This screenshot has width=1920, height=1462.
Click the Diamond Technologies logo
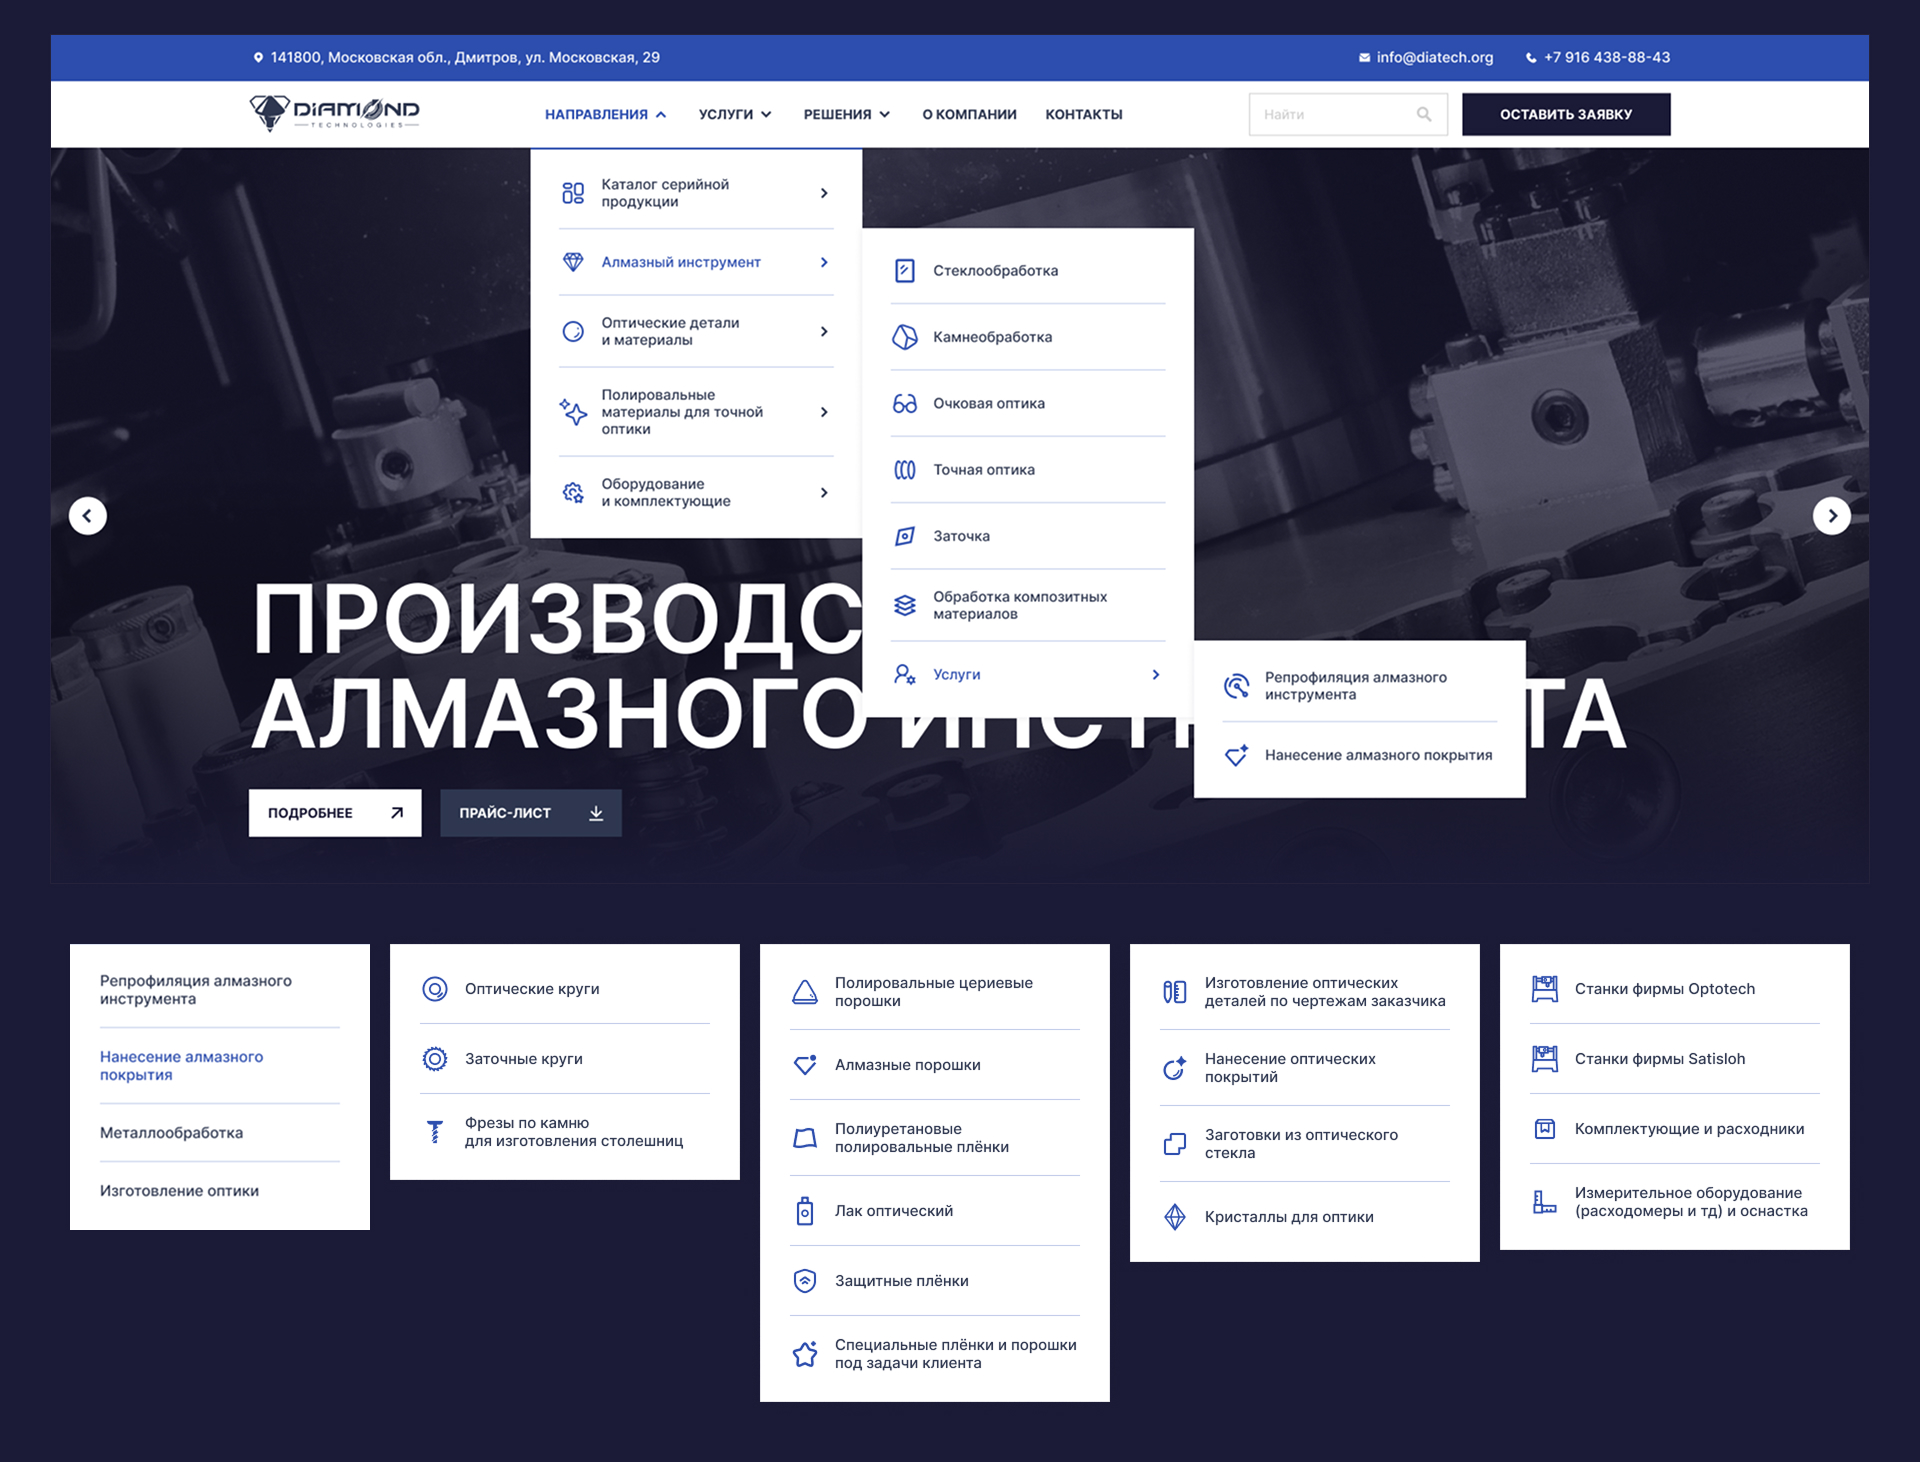(334, 113)
